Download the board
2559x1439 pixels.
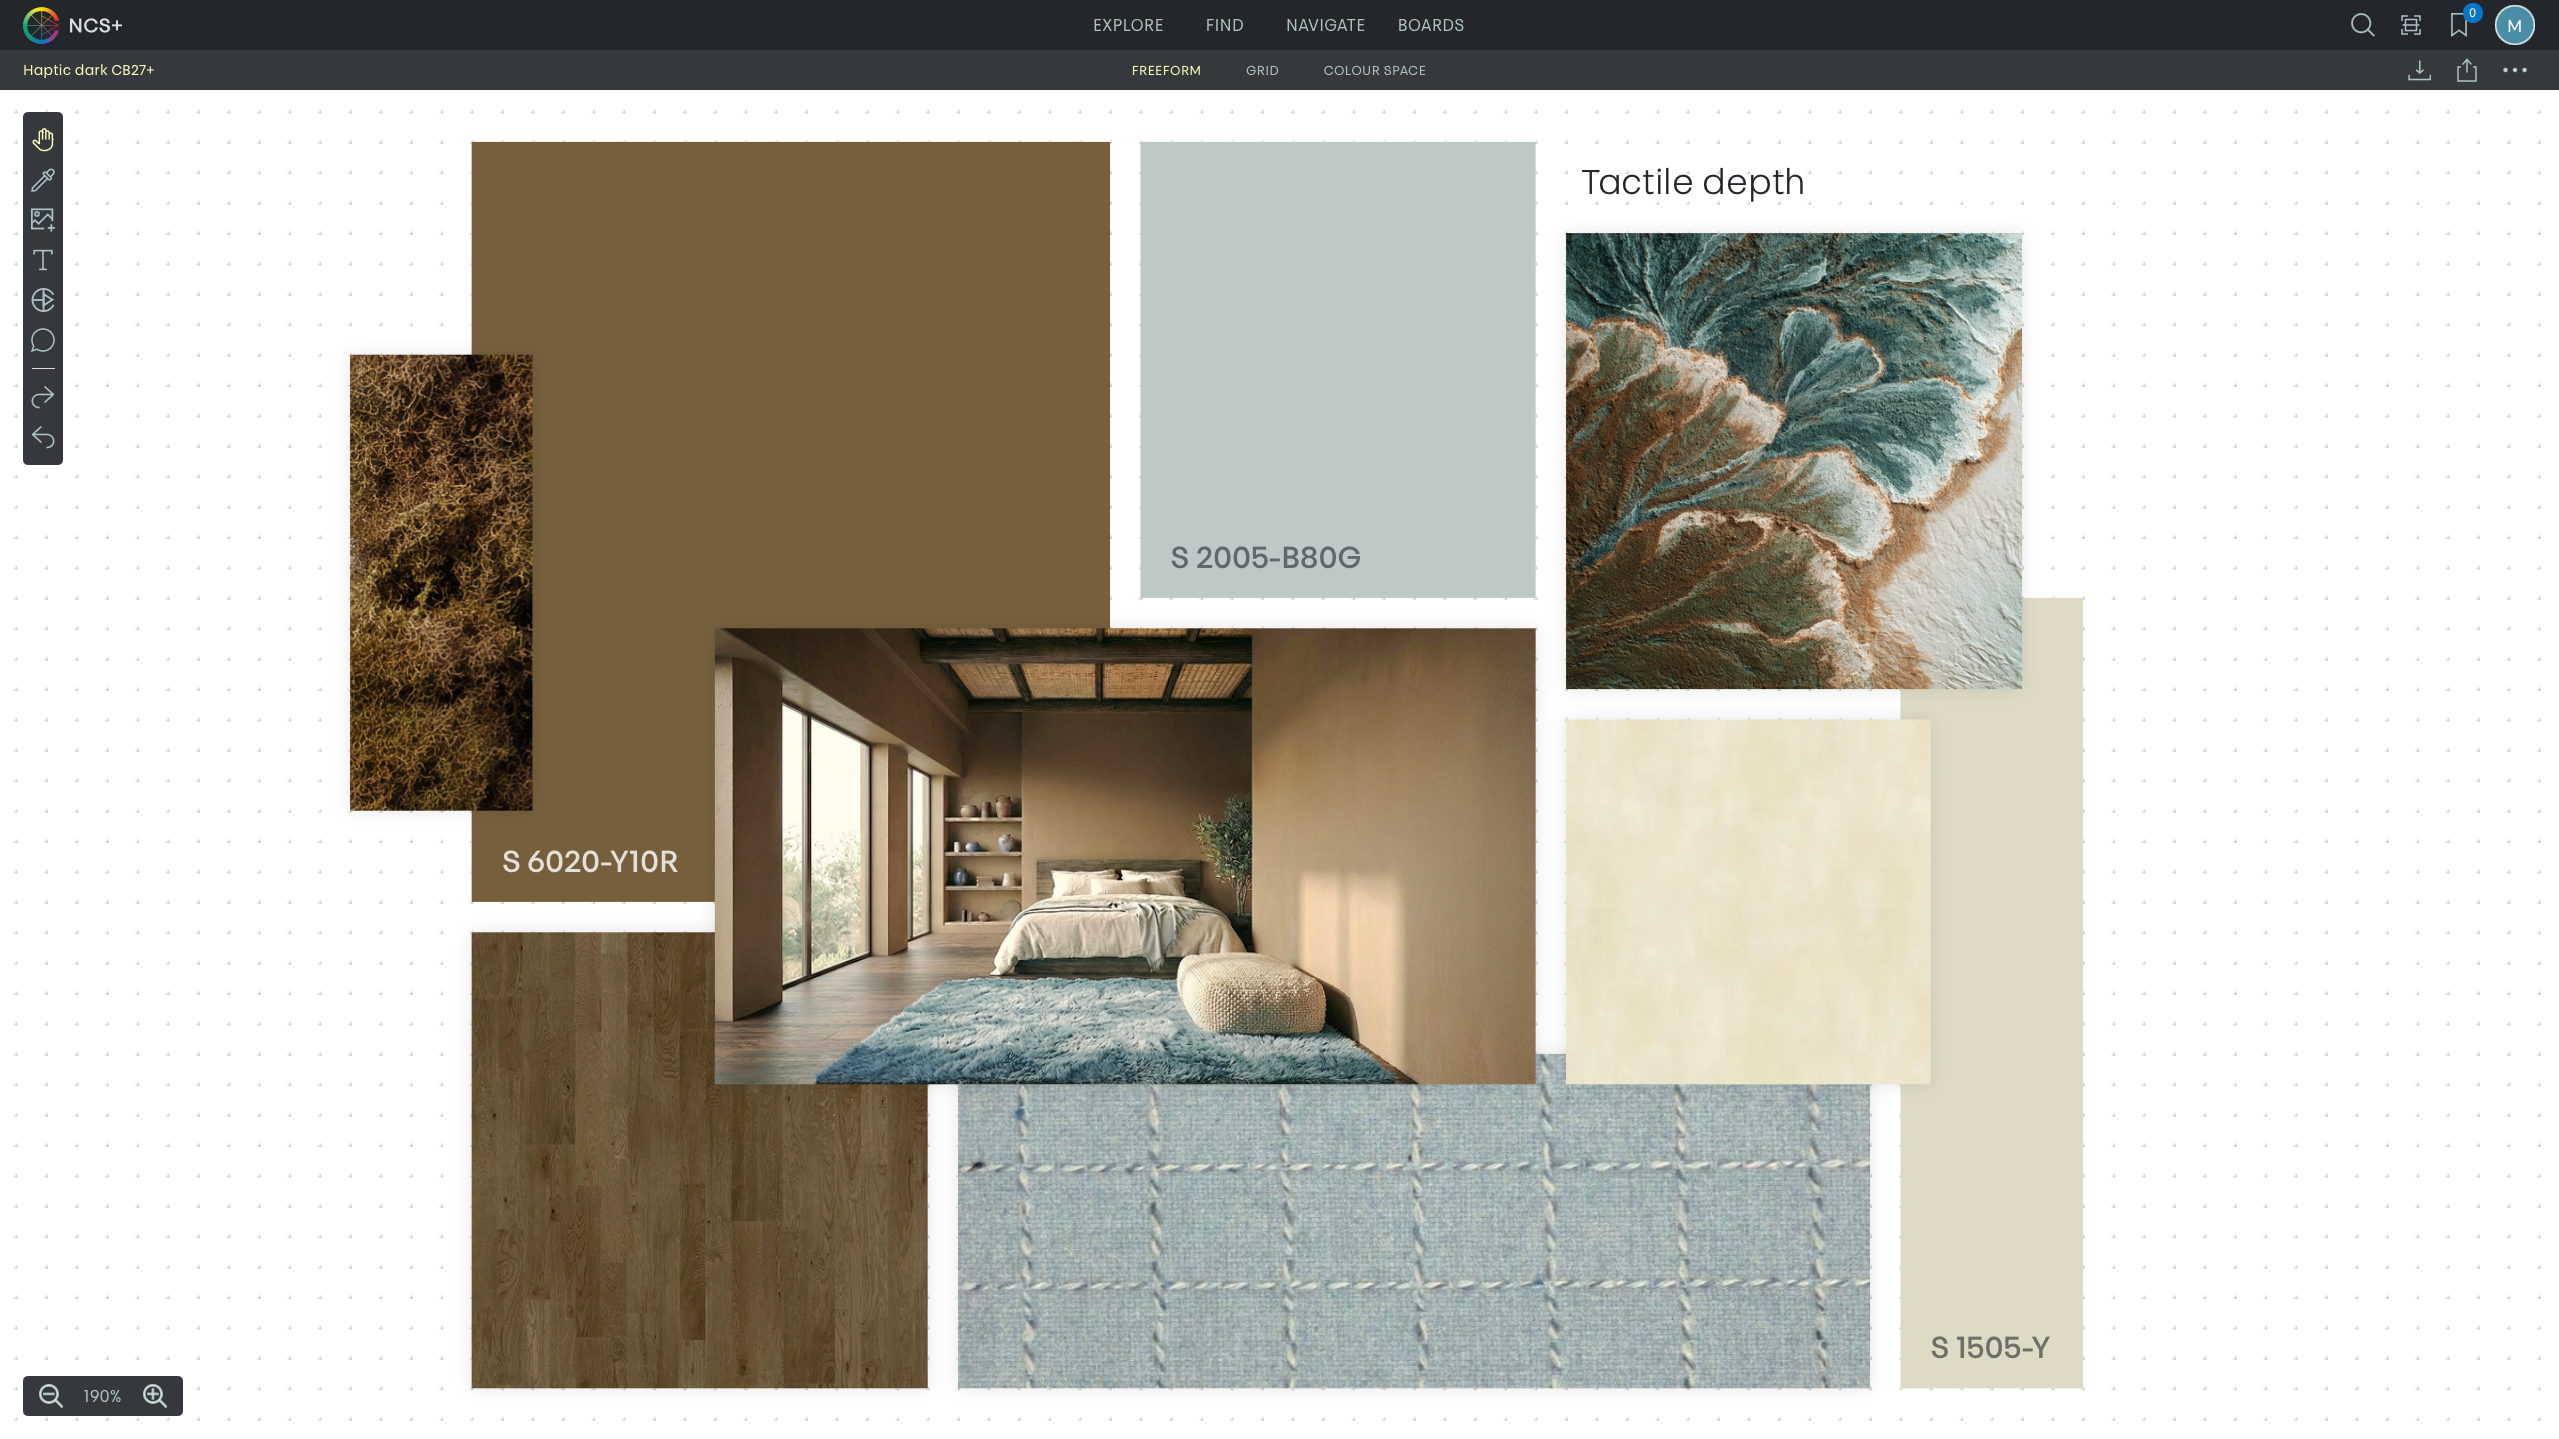coord(2419,70)
